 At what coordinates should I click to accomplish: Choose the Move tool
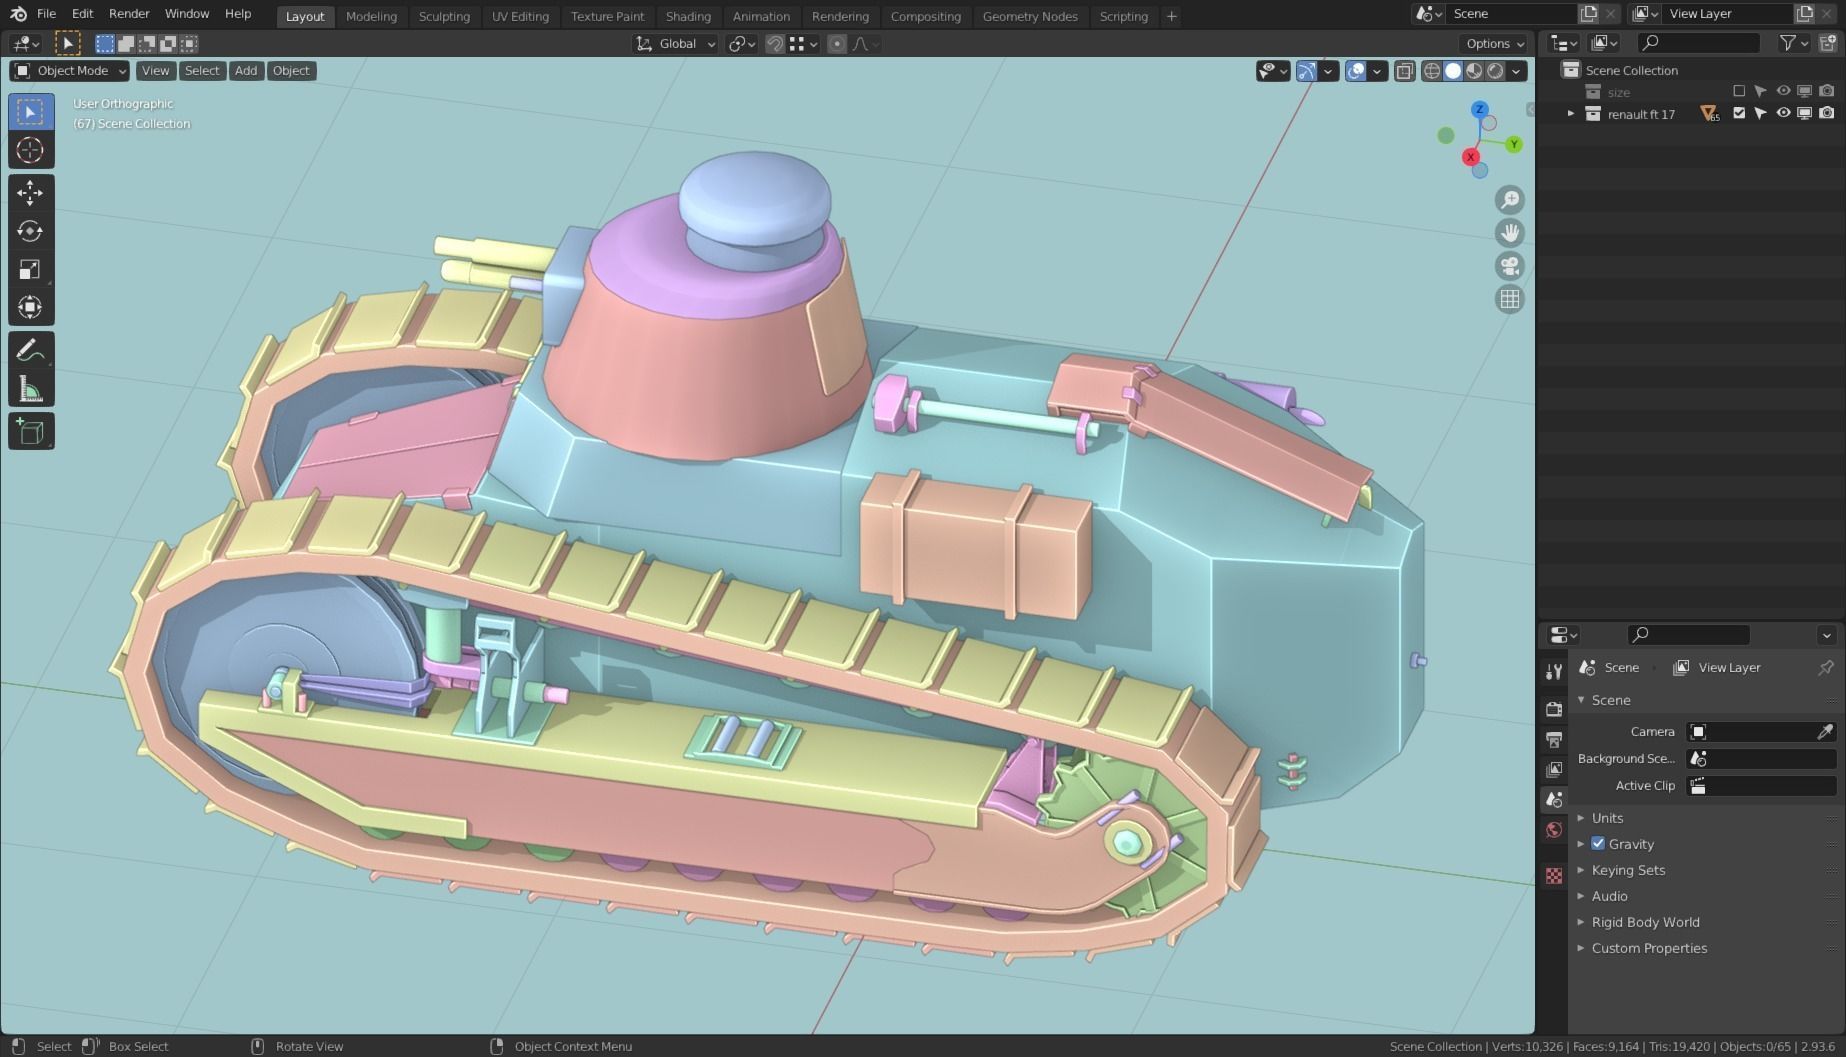[x=30, y=192]
